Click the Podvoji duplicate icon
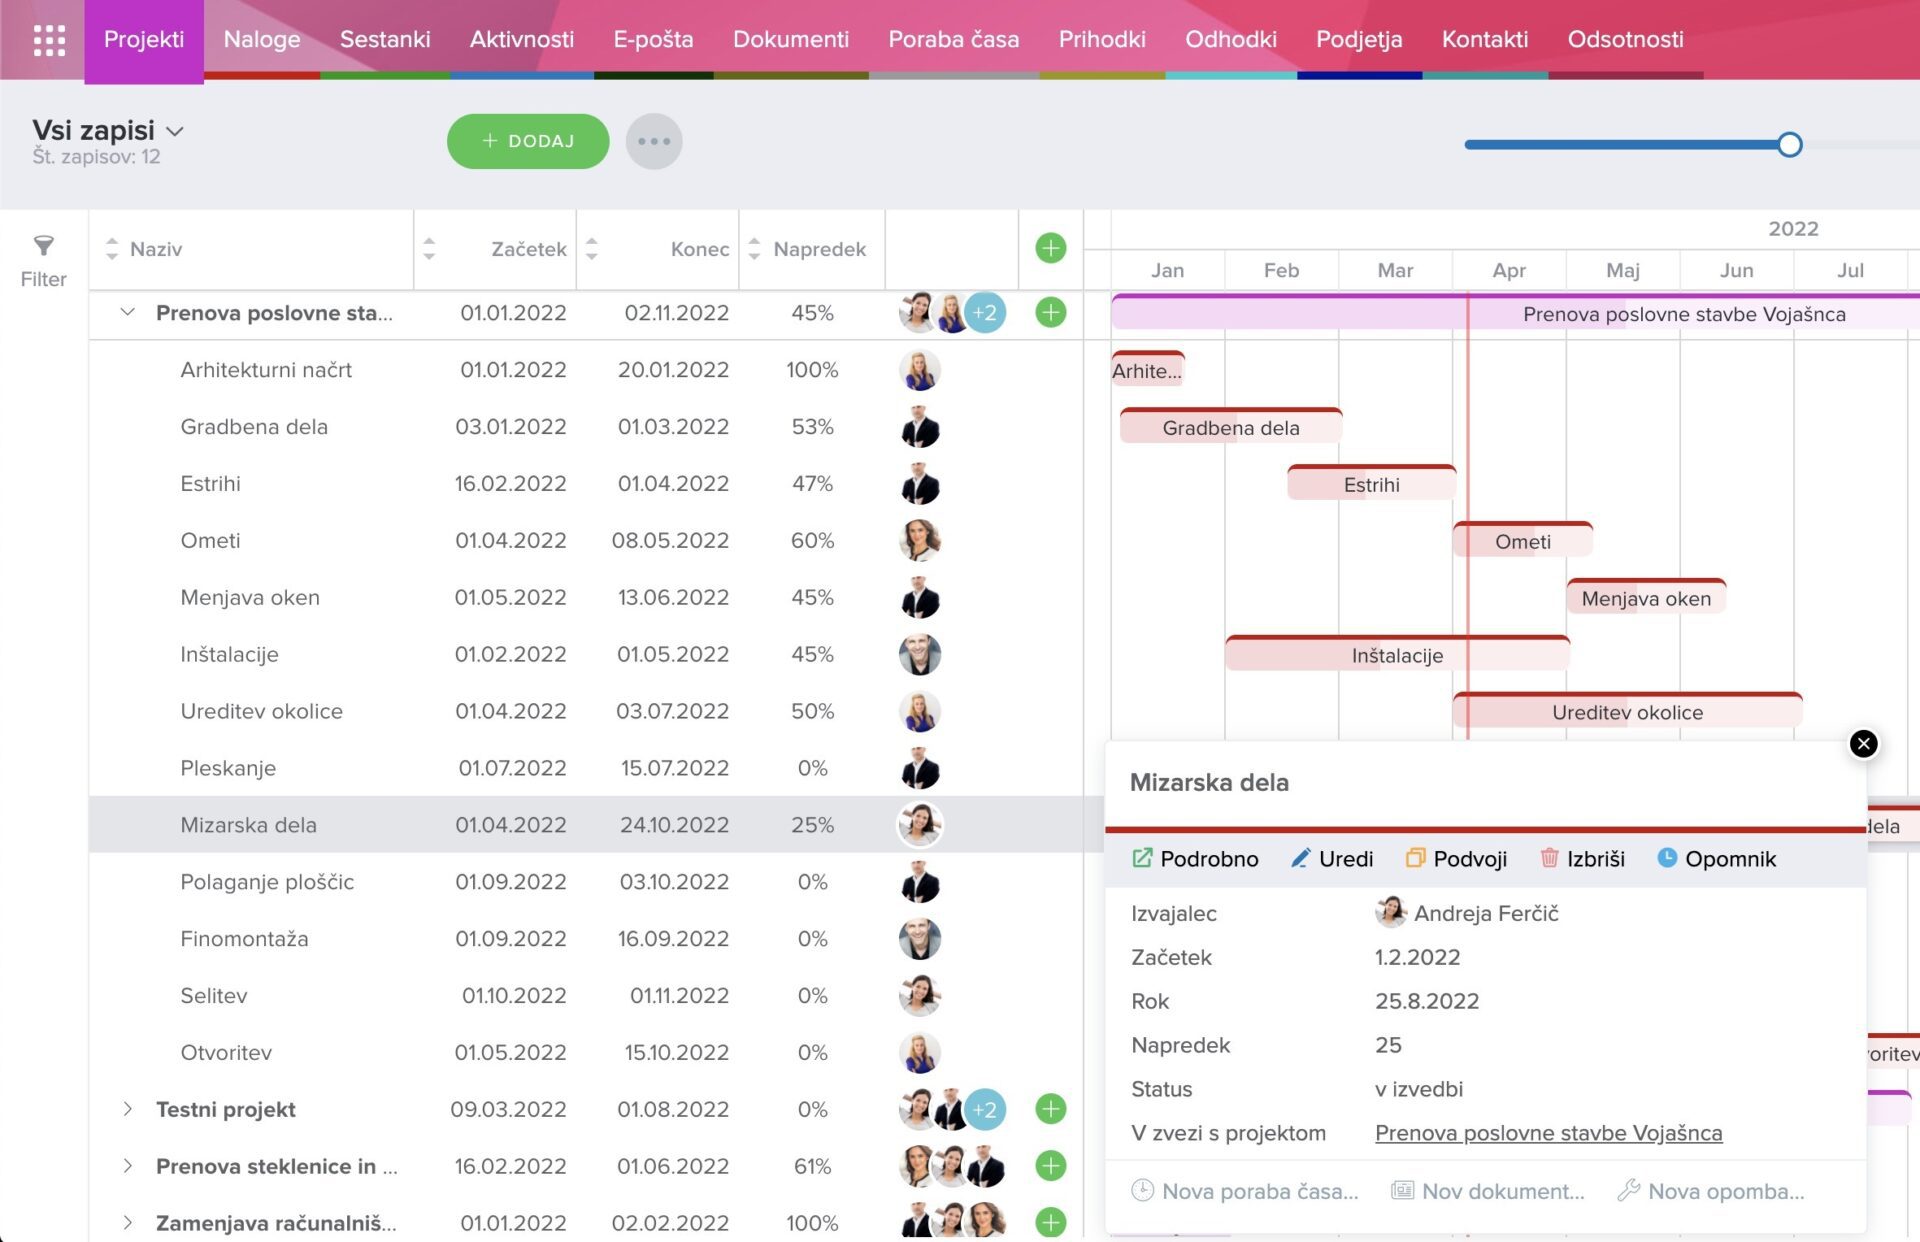The image size is (1920, 1242). (x=1415, y=858)
